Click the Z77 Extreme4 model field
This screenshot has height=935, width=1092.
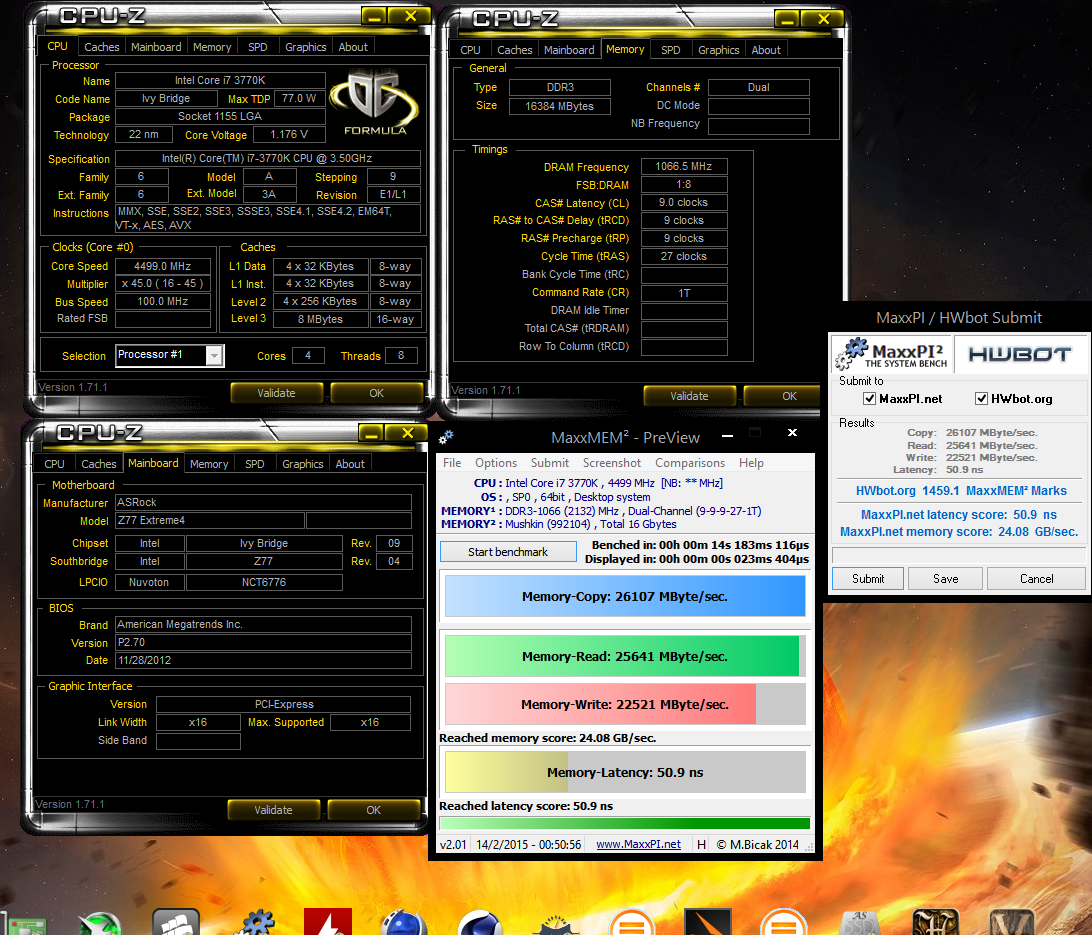[x=210, y=520]
